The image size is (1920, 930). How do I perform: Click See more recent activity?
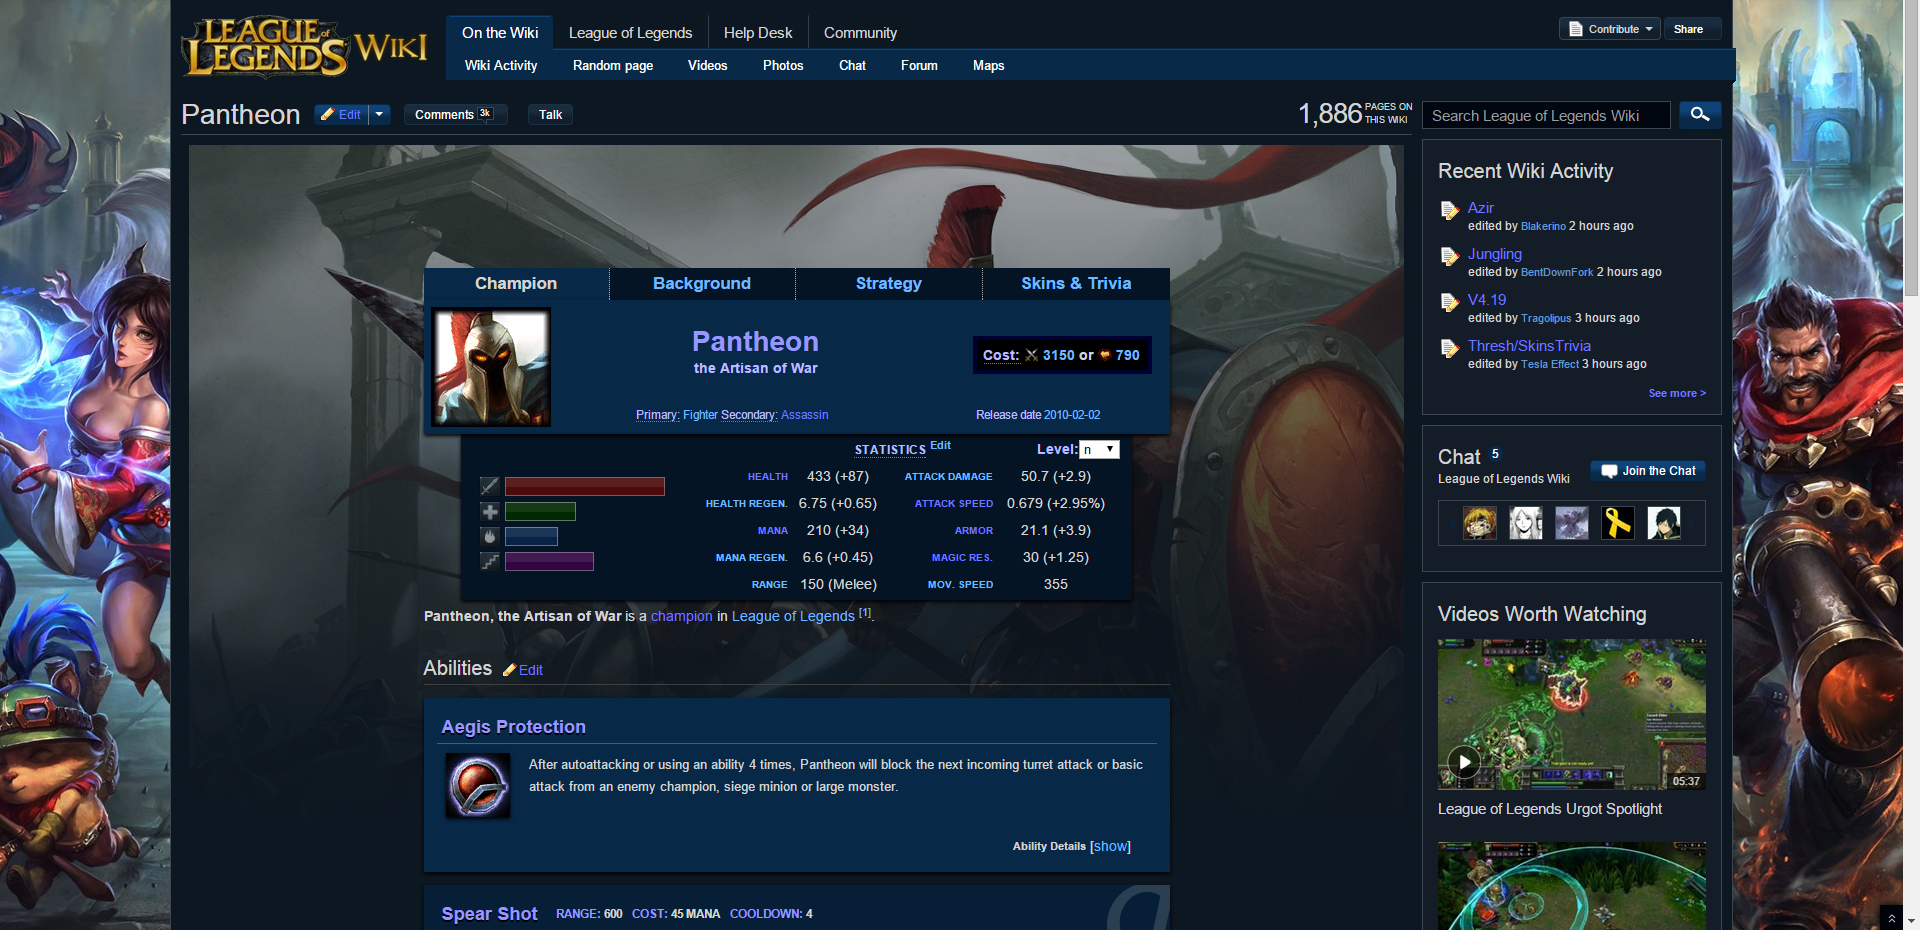(x=1677, y=393)
